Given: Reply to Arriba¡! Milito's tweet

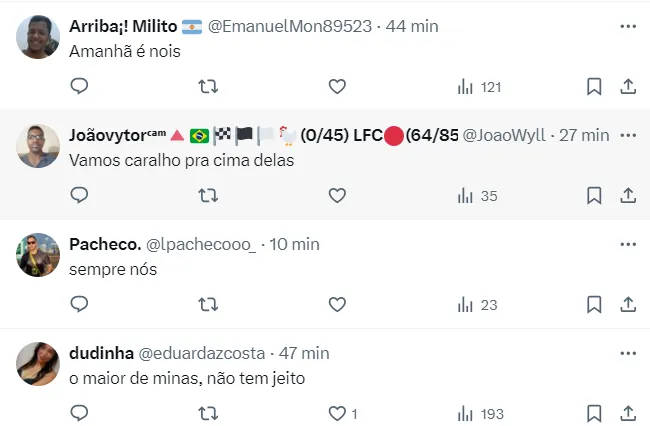Looking at the screenshot, I should coord(80,87).
